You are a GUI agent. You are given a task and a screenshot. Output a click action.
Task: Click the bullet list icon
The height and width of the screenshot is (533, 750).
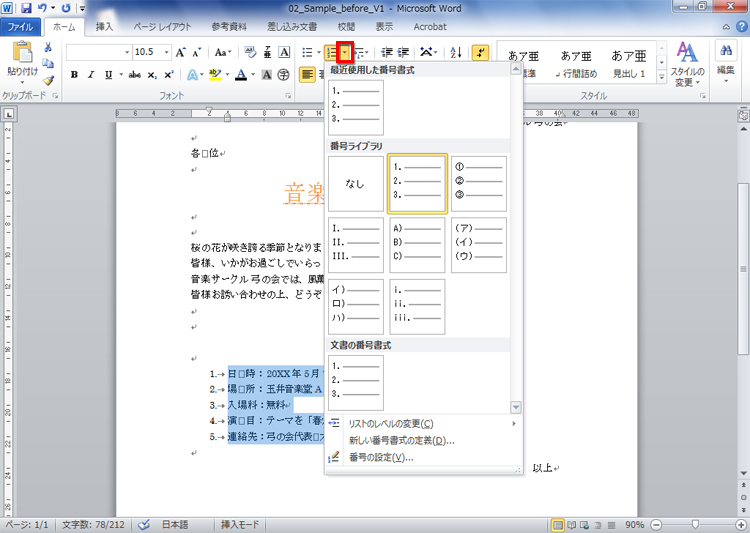307,52
